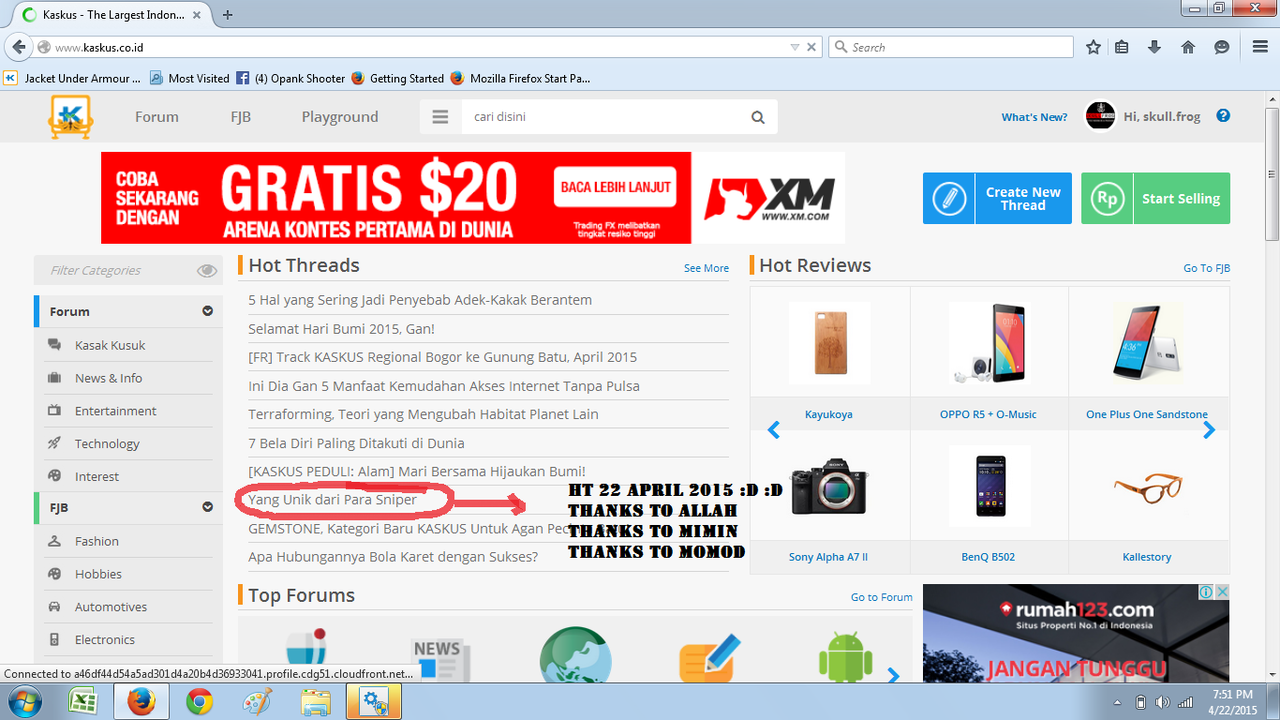Open Chrome from the Windows taskbar
This screenshot has width=1280, height=720.
199,702
